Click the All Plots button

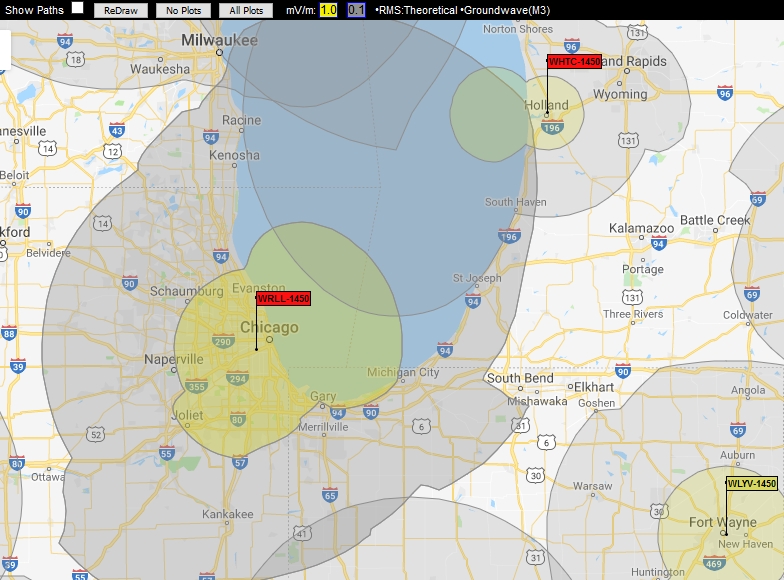pyautogui.click(x=246, y=10)
